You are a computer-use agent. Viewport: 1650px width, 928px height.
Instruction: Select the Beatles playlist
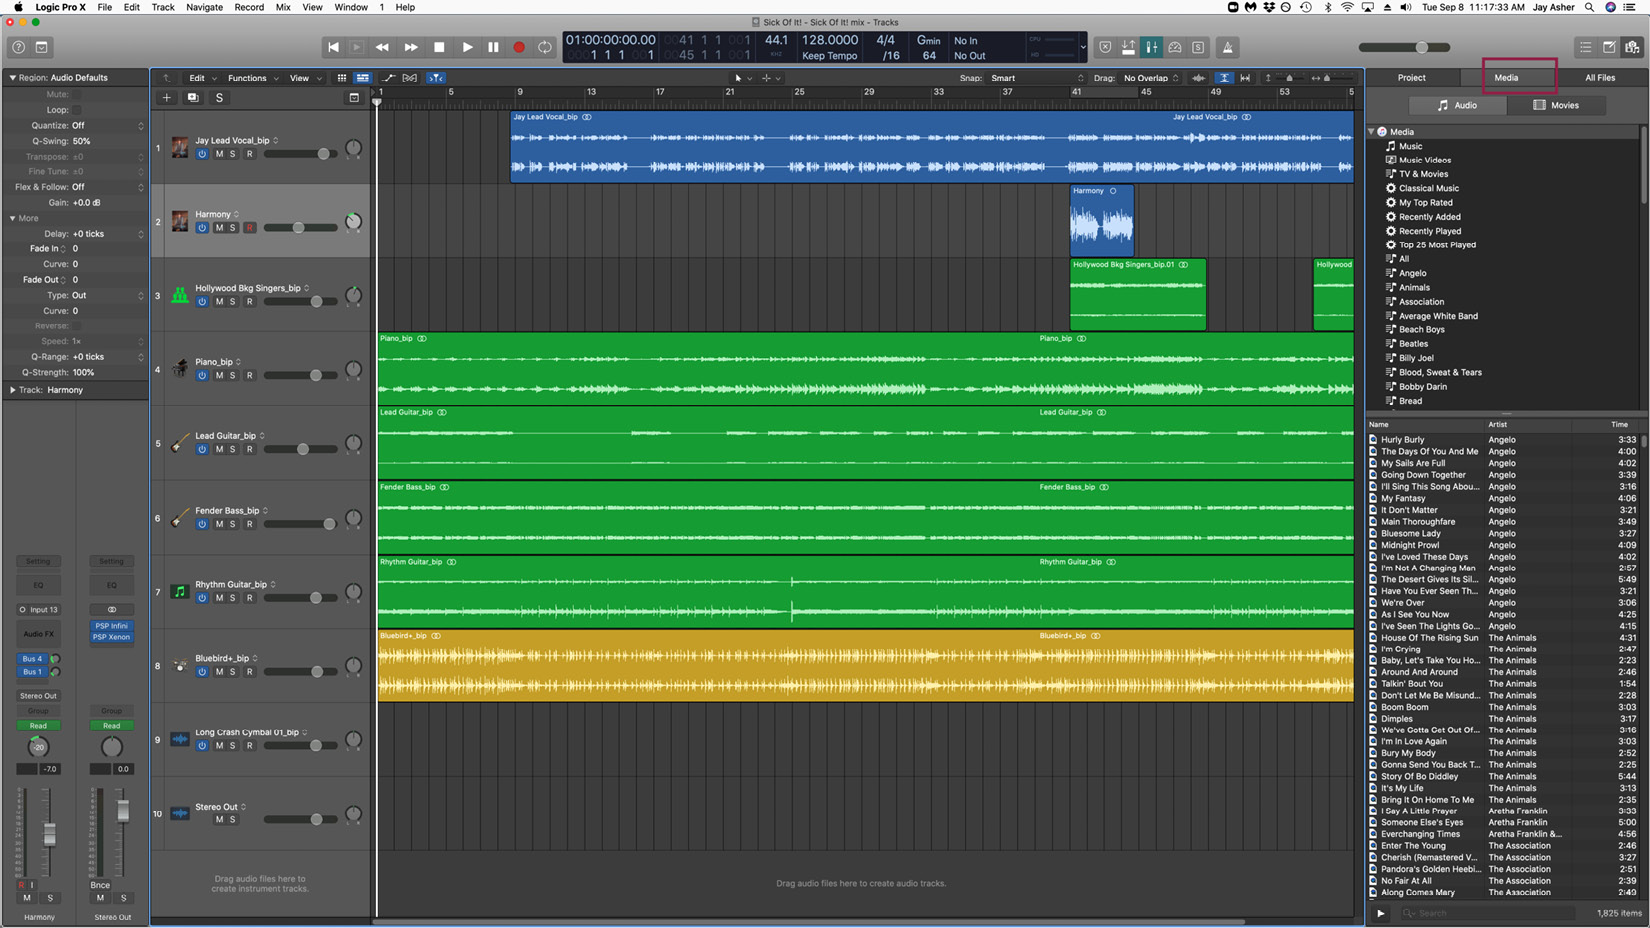coord(1413,344)
